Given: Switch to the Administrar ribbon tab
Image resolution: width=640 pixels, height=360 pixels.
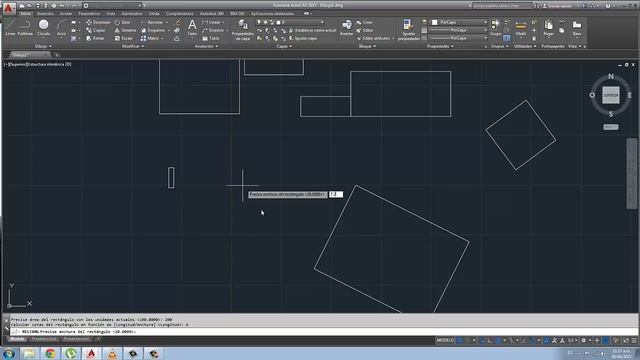Looking at the screenshot, I should 132,13.
